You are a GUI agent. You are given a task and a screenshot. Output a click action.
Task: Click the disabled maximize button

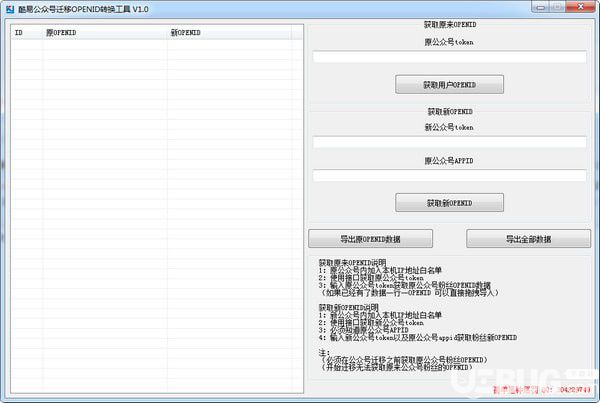pos(558,7)
